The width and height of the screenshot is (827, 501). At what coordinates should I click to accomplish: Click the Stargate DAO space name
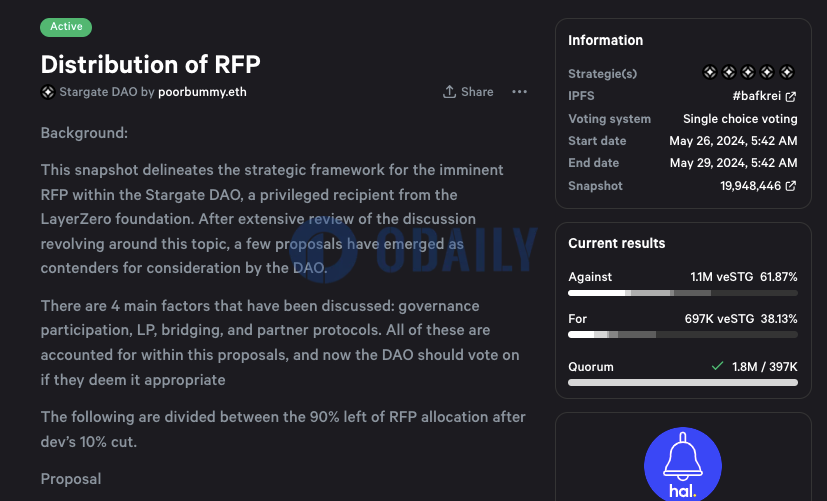coord(98,92)
